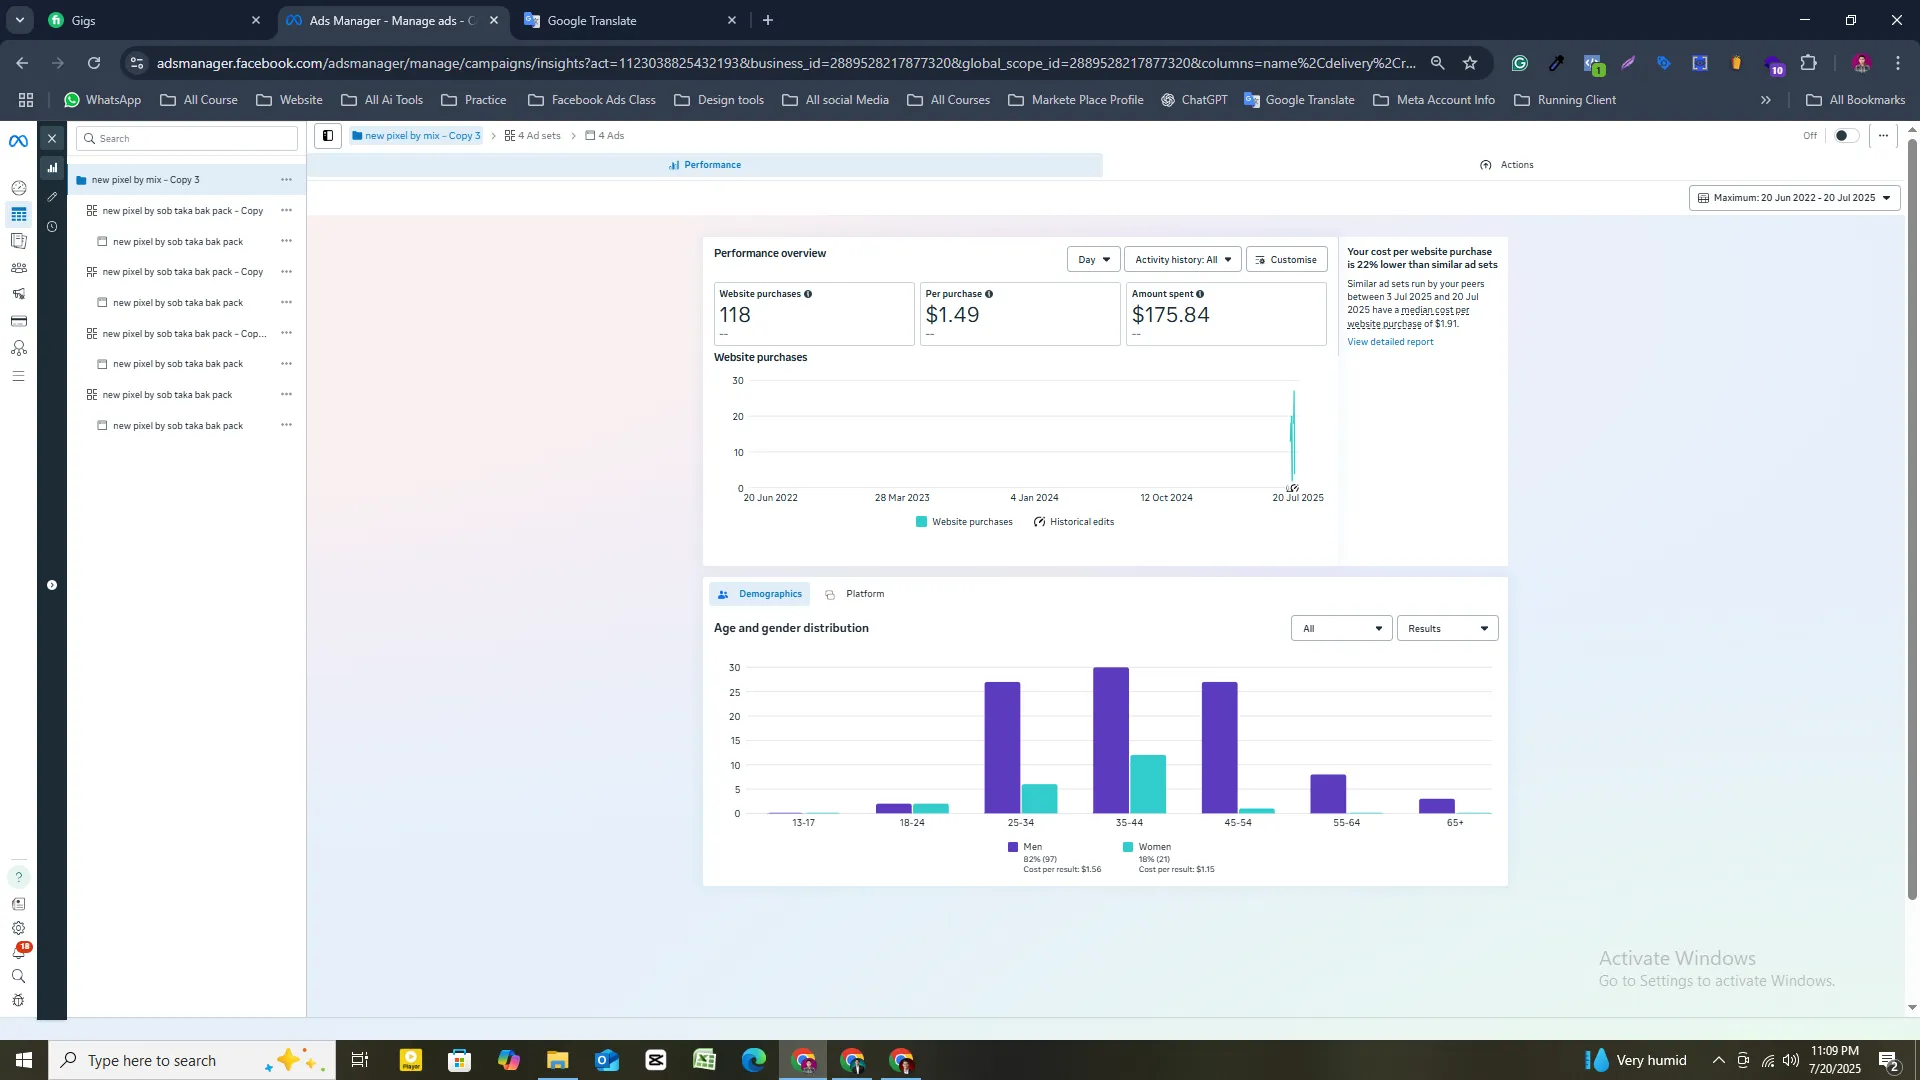Viewport: 1920px width, 1080px height.
Task: Toggle Website purchases legend swatch
Action: [921, 522]
